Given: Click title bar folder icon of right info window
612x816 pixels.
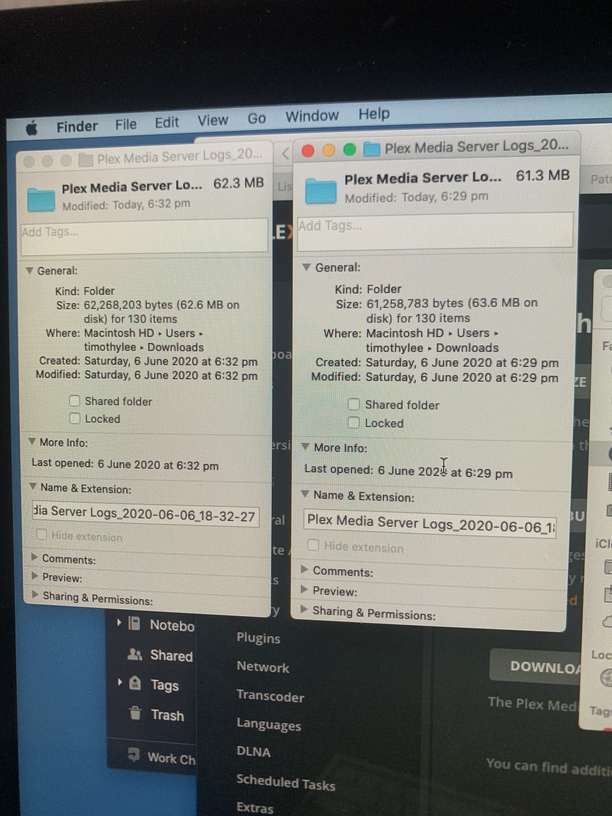Looking at the screenshot, I should 372,149.
